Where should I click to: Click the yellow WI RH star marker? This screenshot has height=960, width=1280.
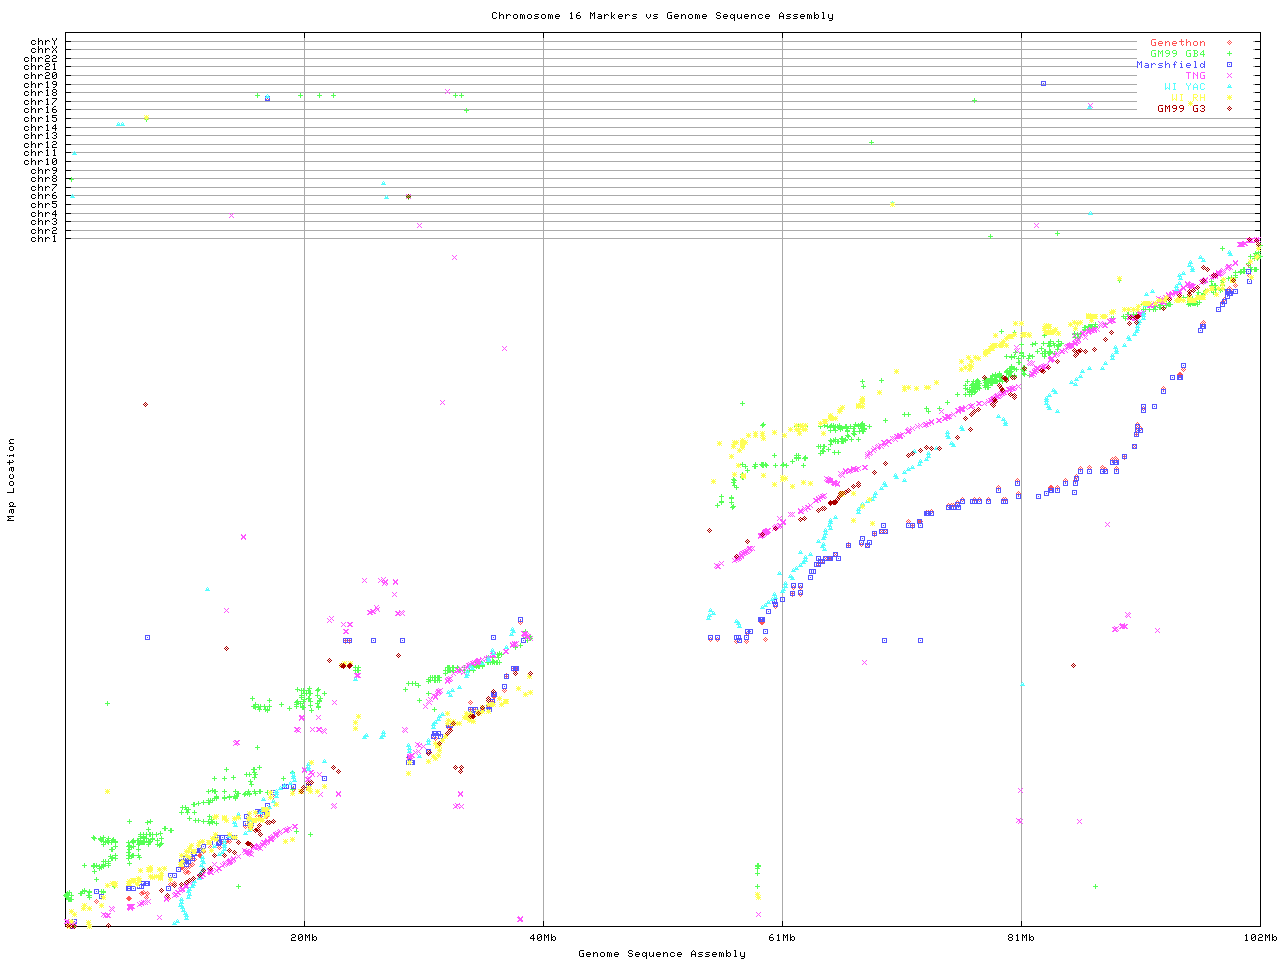[1229, 98]
